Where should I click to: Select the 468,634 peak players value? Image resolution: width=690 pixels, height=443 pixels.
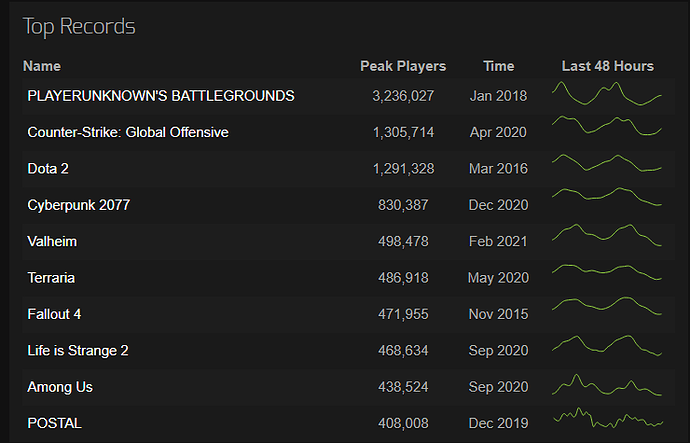(403, 351)
